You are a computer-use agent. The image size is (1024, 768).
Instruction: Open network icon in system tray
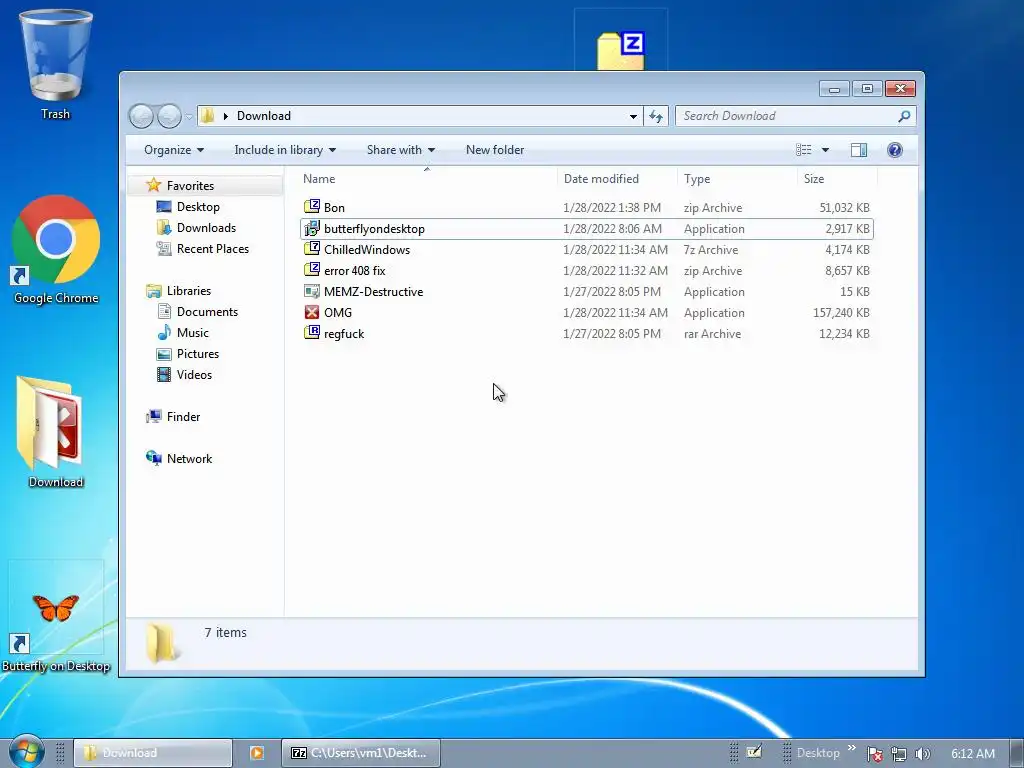pos(899,754)
